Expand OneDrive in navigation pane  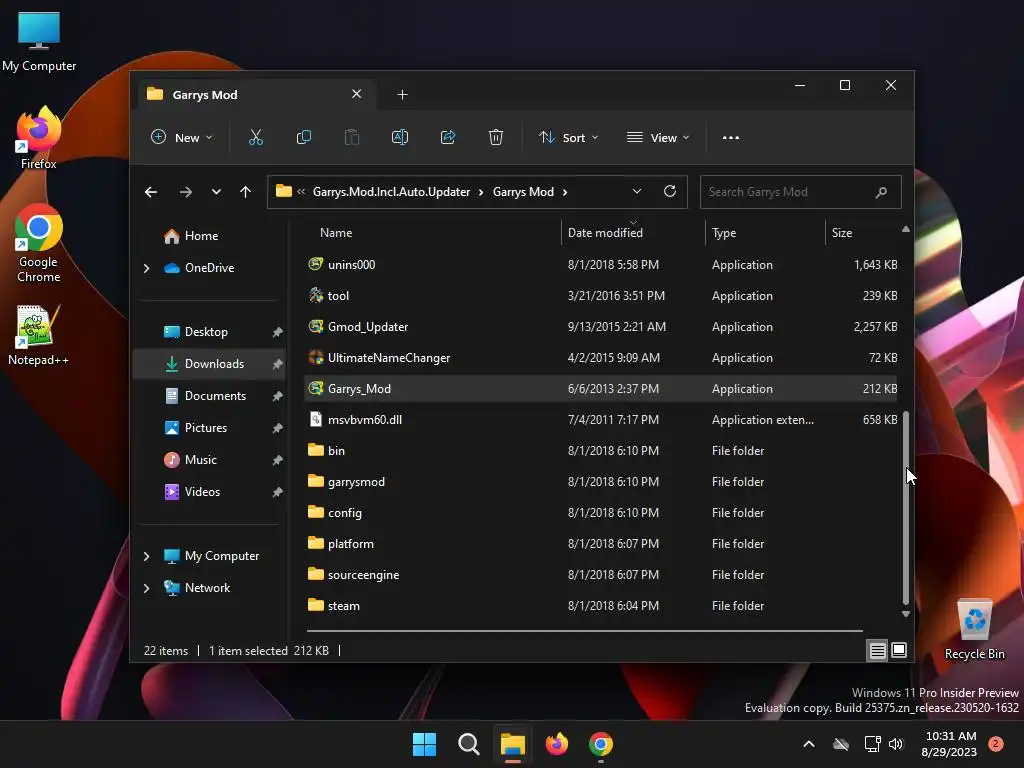146,268
